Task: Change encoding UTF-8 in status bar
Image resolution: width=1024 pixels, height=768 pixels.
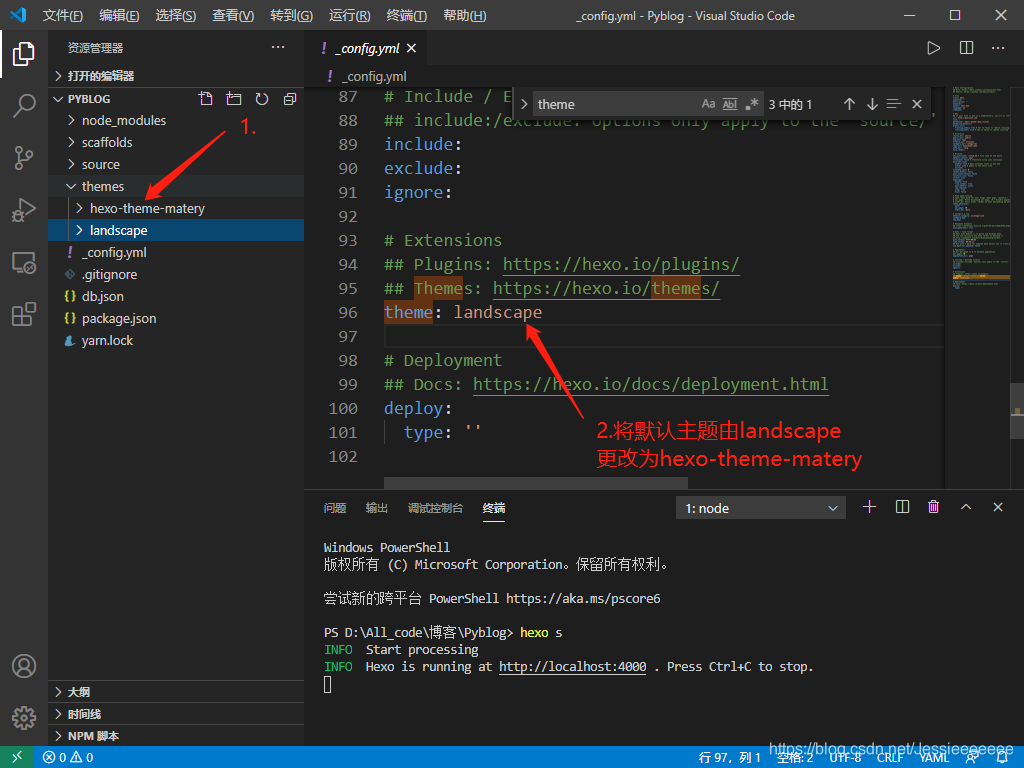Action: coord(845,758)
